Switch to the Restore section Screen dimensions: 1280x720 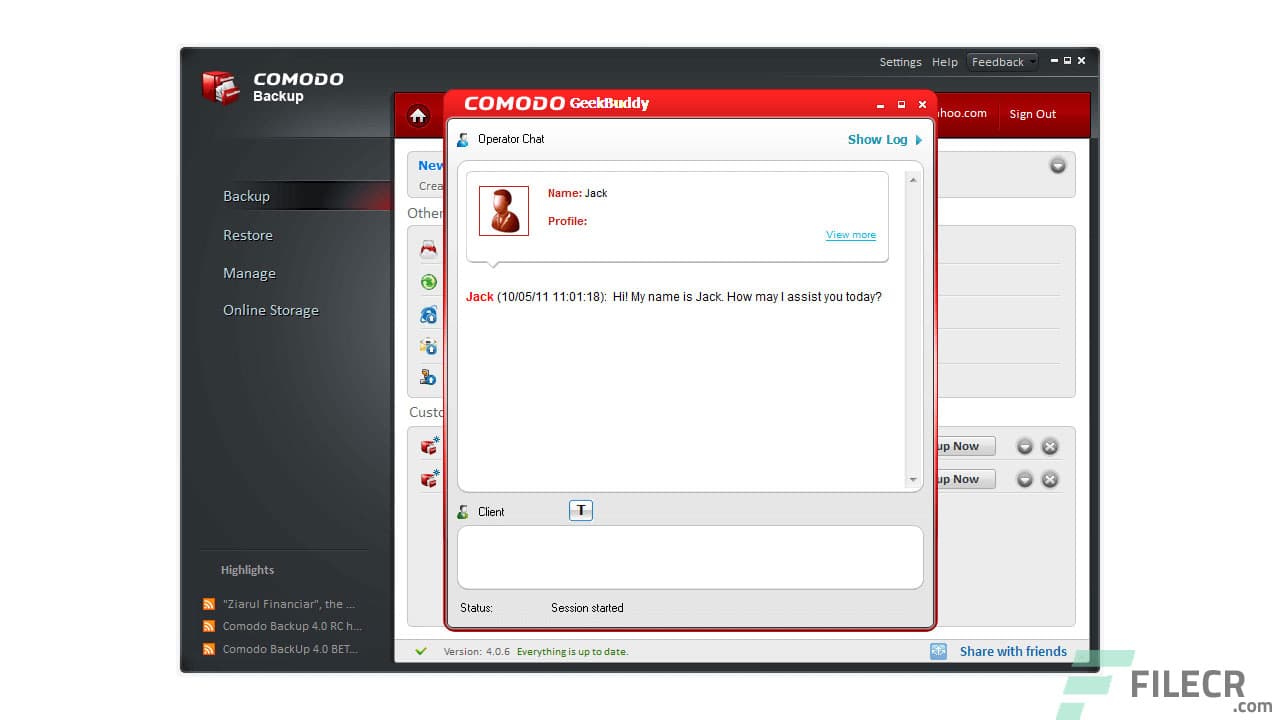point(247,235)
